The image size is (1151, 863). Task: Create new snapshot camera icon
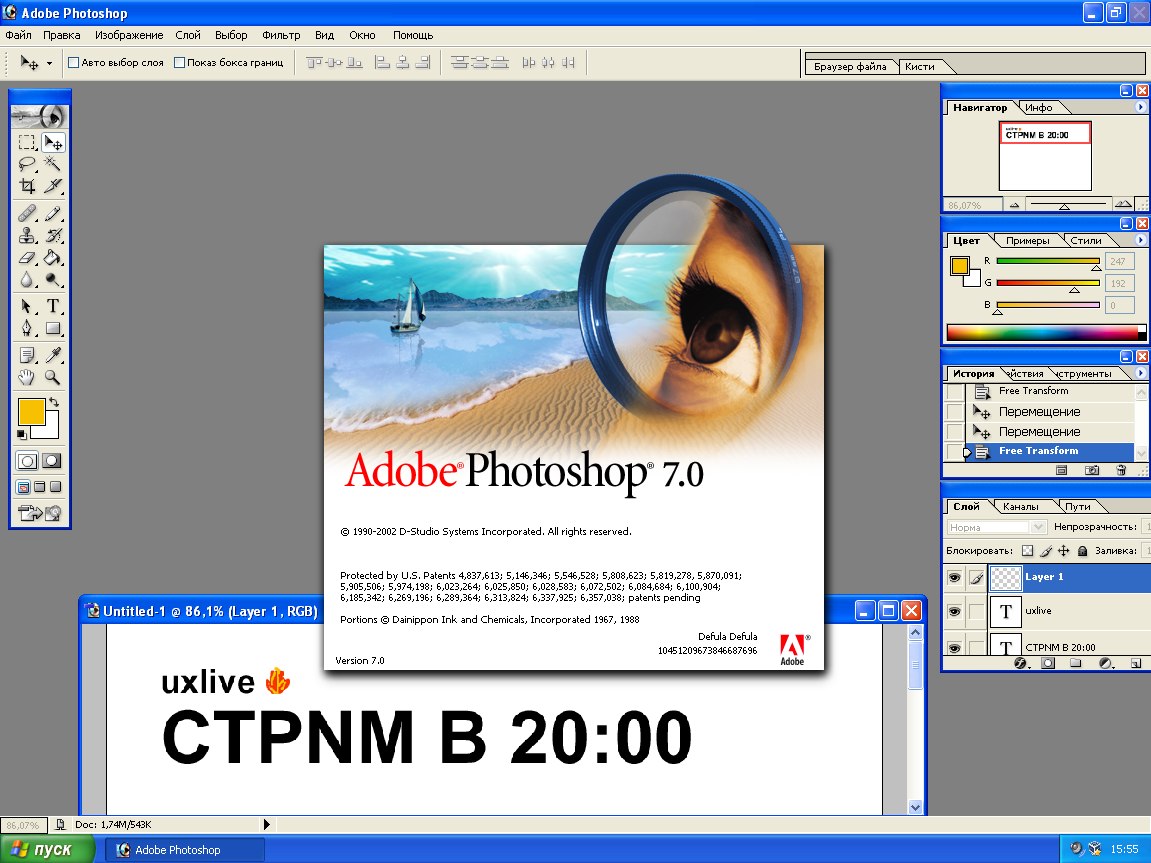pos(1092,470)
